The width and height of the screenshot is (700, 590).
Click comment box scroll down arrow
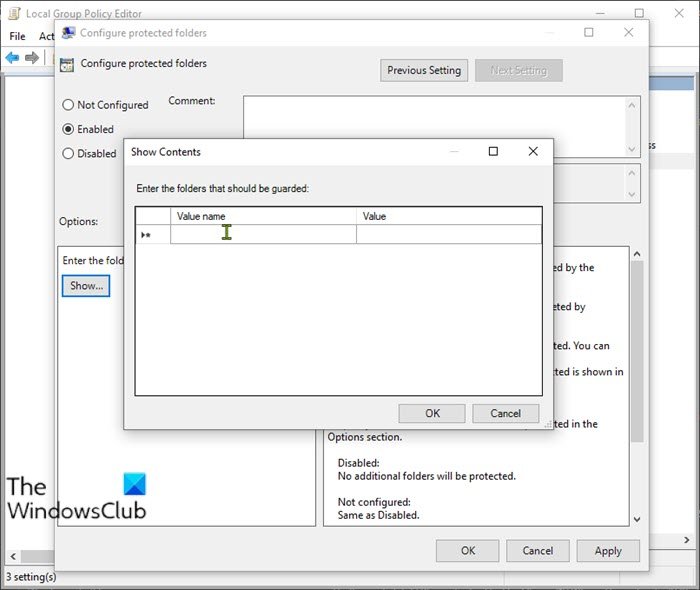point(631,149)
